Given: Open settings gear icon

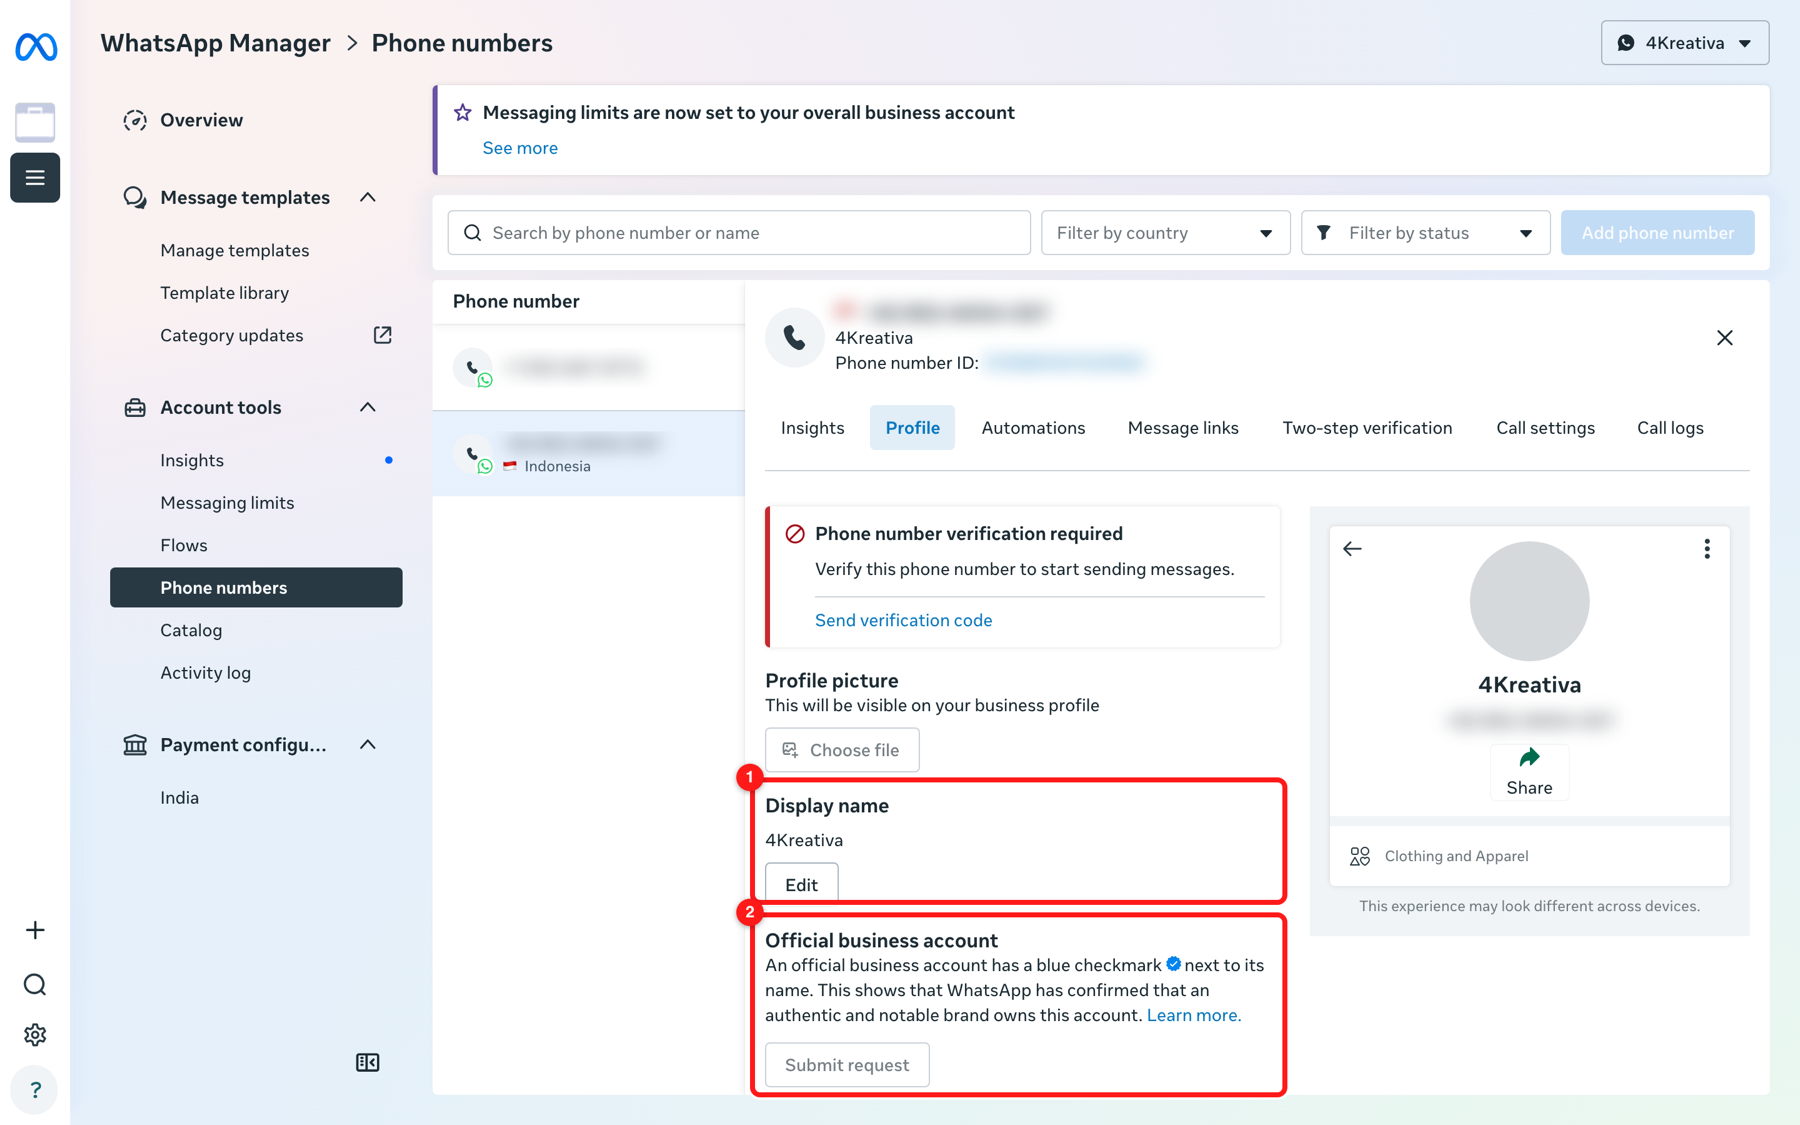Looking at the screenshot, I should click(35, 1035).
